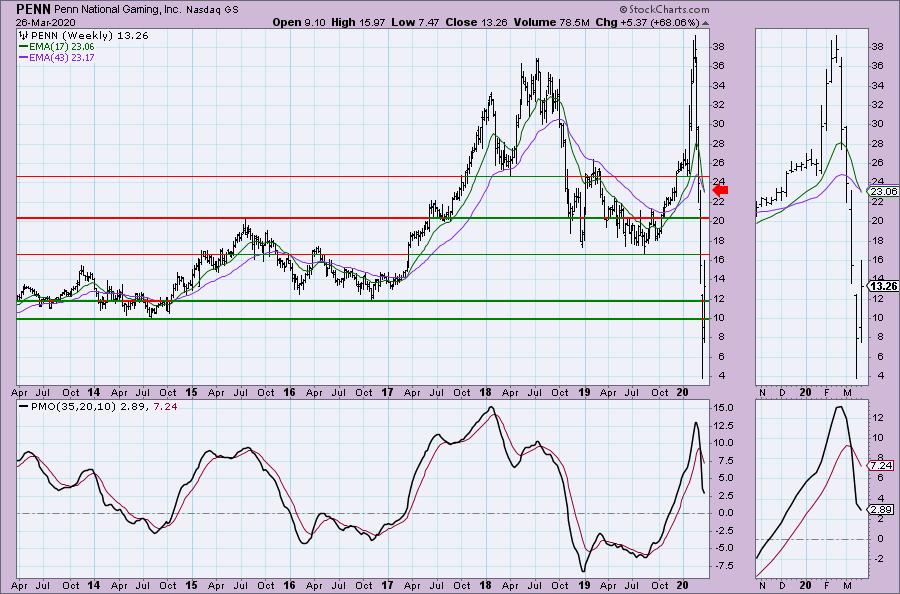900x594 pixels.
Task: Click the 7.24 PMO signal flag on right axis
Action: point(882,465)
